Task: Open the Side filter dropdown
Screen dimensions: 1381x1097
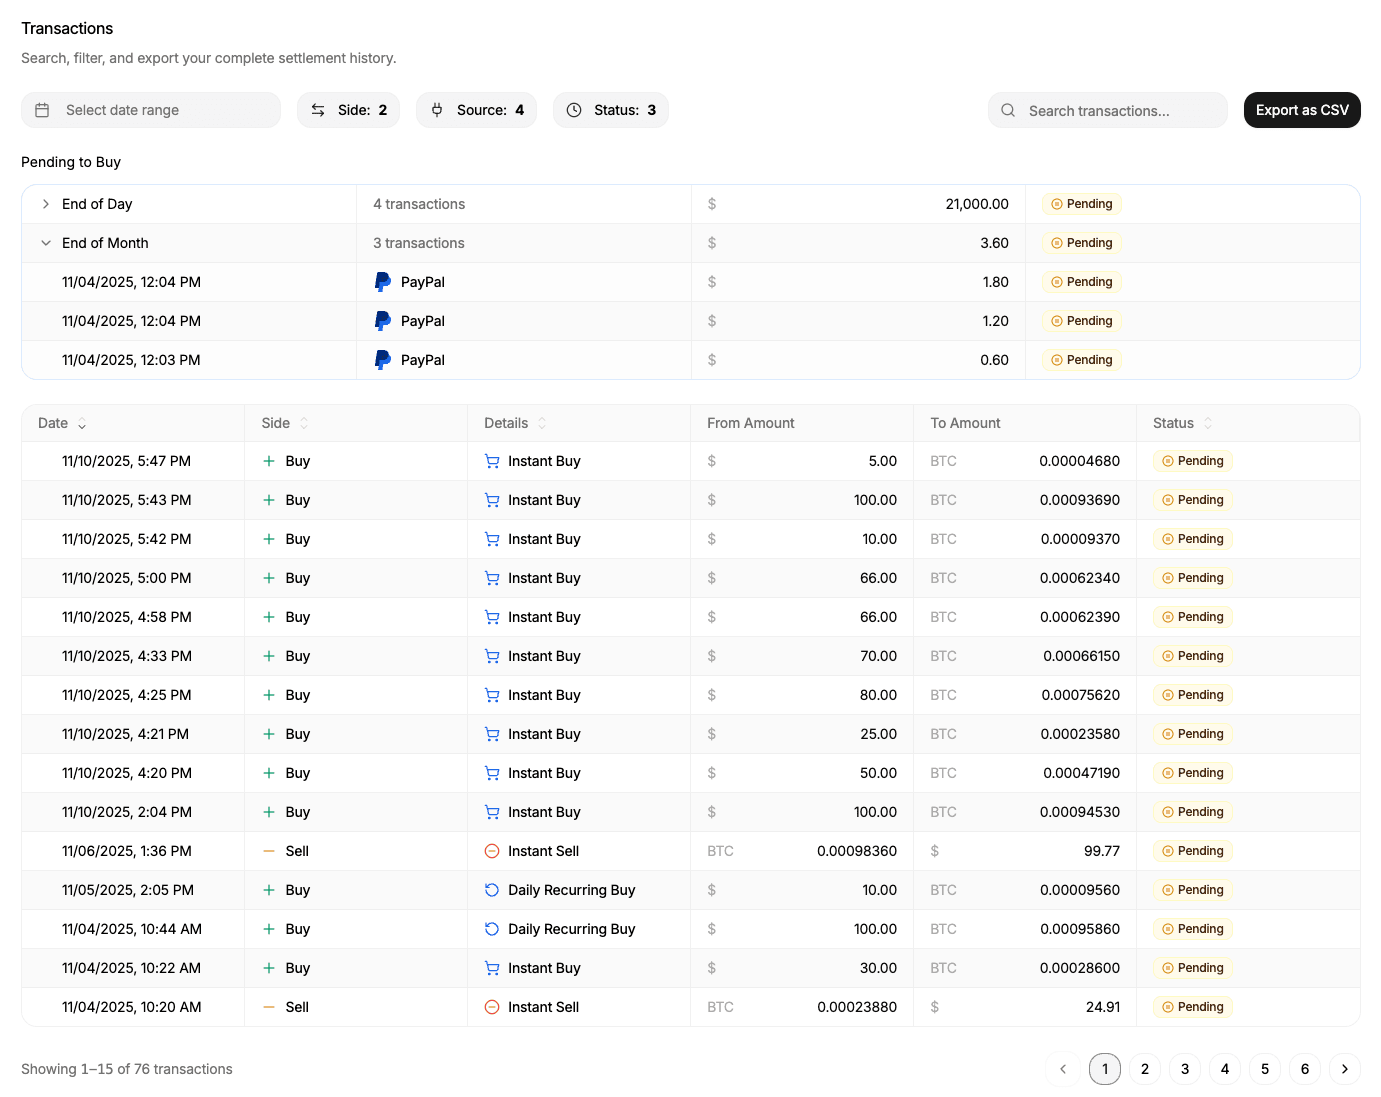Action: coord(348,110)
